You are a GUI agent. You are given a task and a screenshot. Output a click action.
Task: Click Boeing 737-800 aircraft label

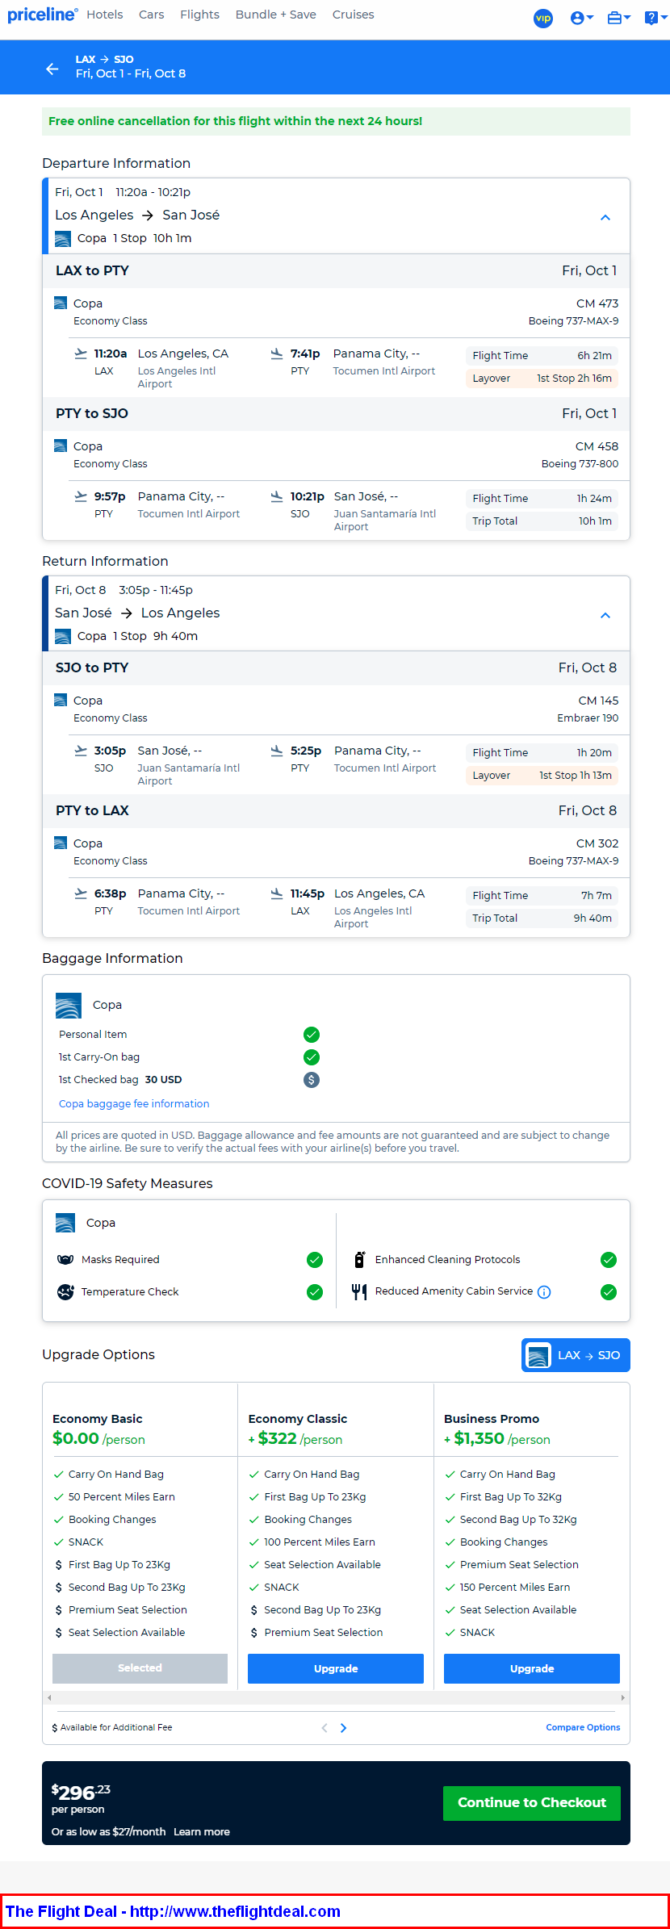tap(580, 464)
